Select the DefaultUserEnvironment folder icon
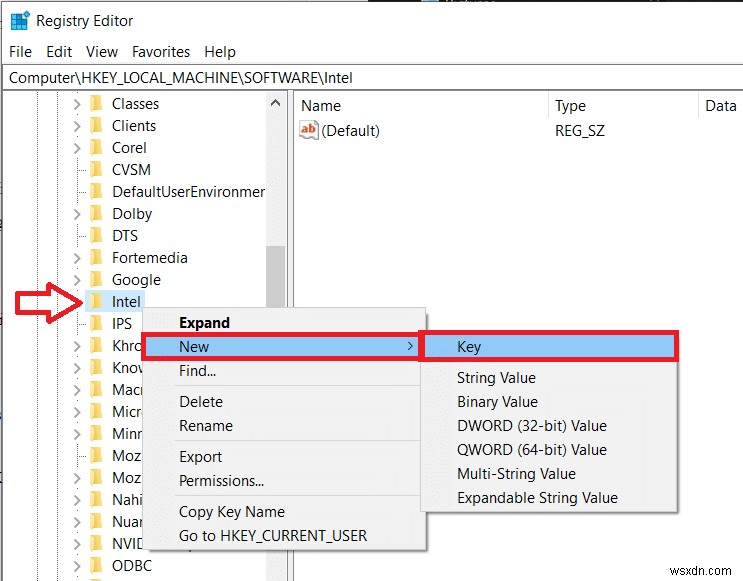The image size is (743, 581). (96, 191)
